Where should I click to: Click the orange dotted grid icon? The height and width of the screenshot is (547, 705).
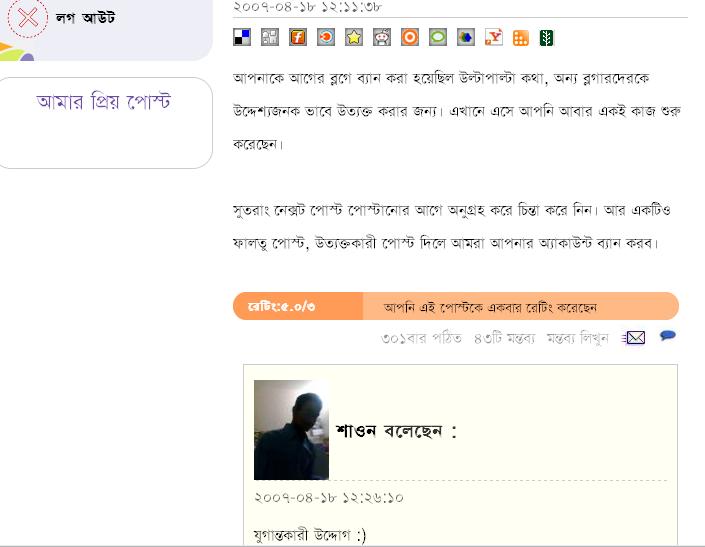[x=521, y=38]
